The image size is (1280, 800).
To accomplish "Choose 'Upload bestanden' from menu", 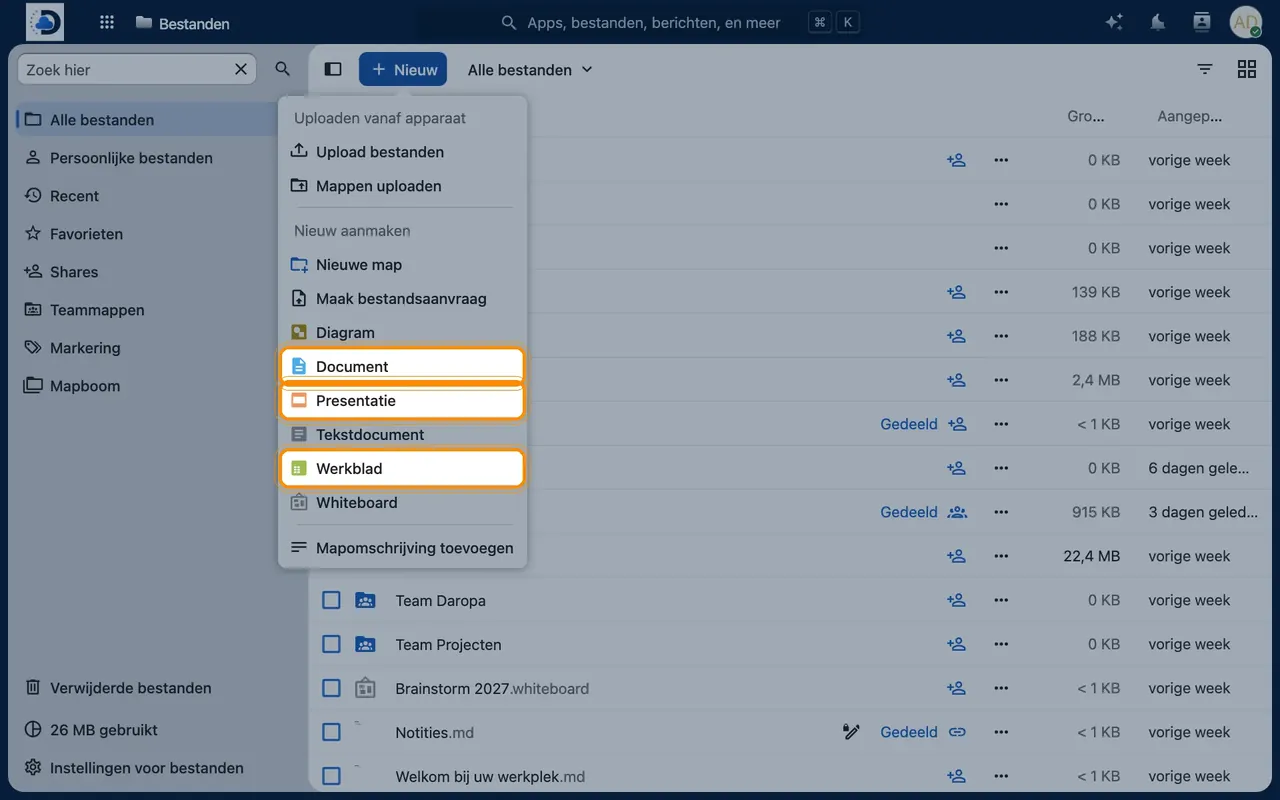I will click(402, 152).
